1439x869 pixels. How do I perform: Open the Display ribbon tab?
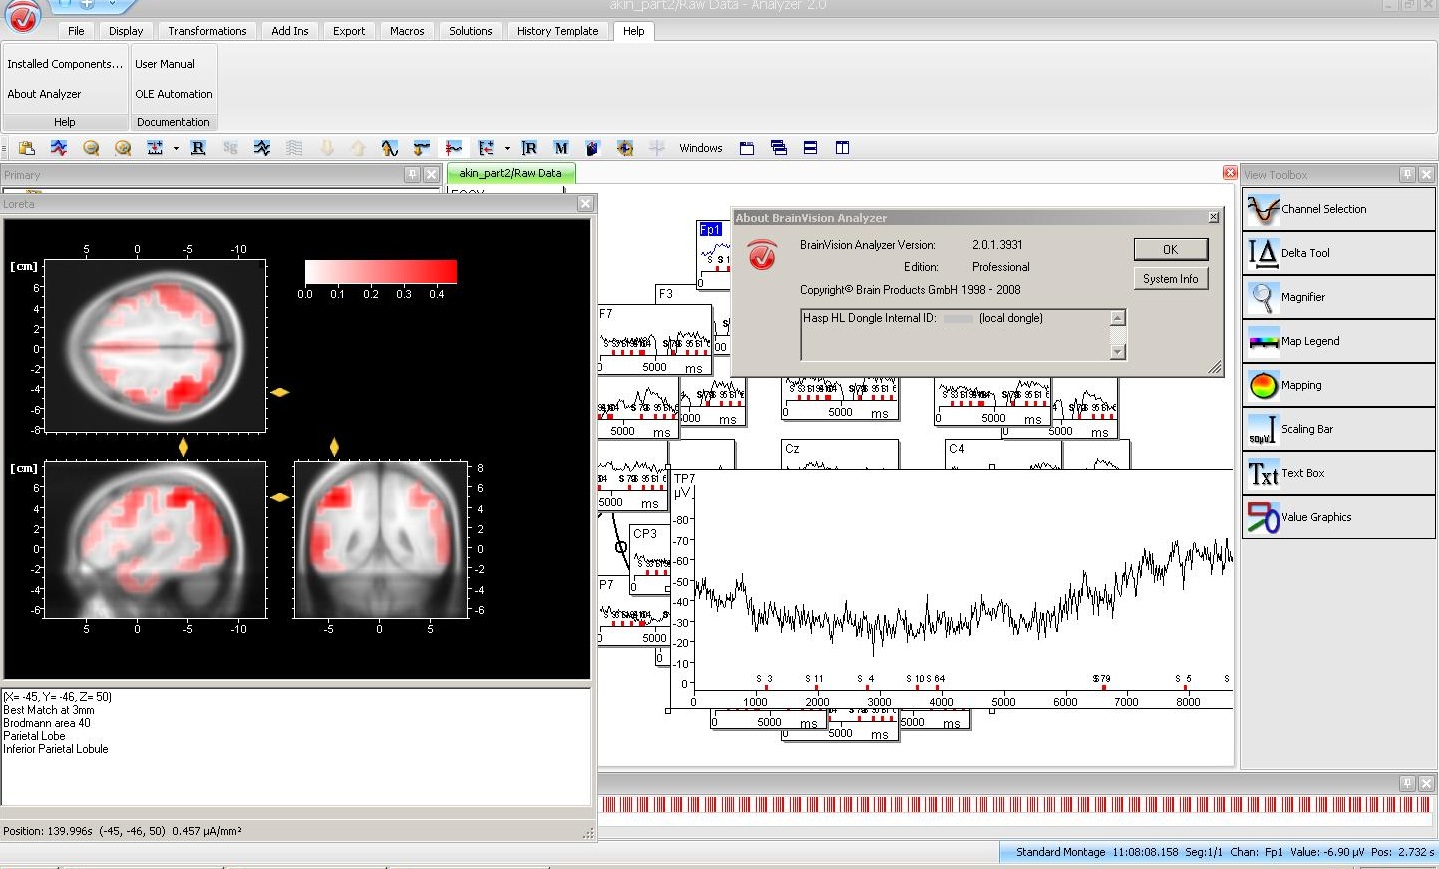click(126, 31)
